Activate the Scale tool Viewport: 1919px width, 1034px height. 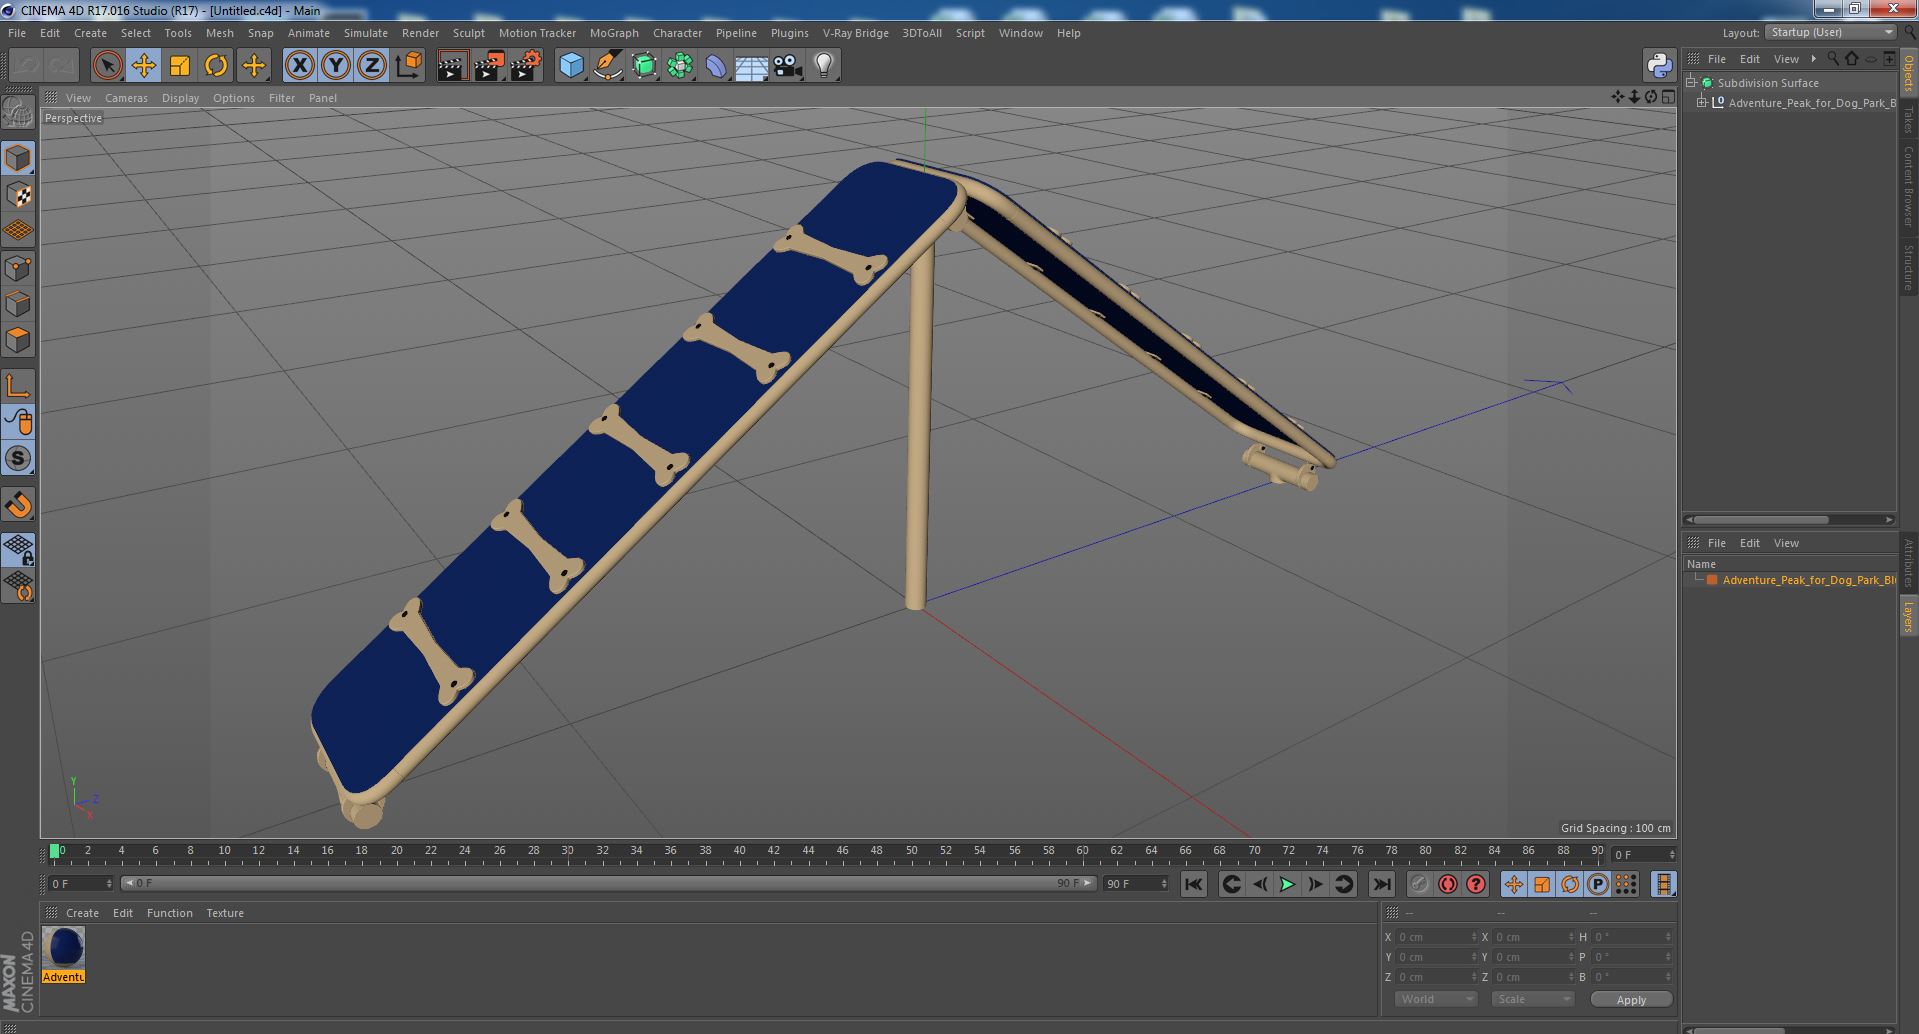(x=180, y=66)
